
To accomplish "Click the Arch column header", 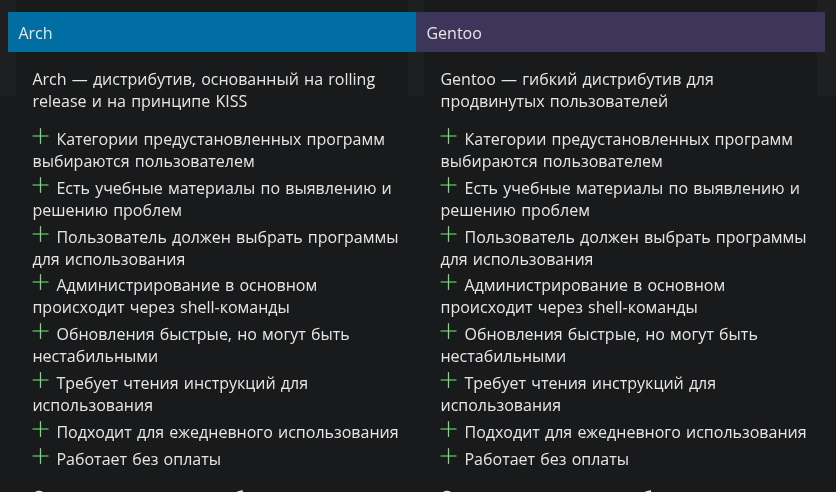I will 211,33.
